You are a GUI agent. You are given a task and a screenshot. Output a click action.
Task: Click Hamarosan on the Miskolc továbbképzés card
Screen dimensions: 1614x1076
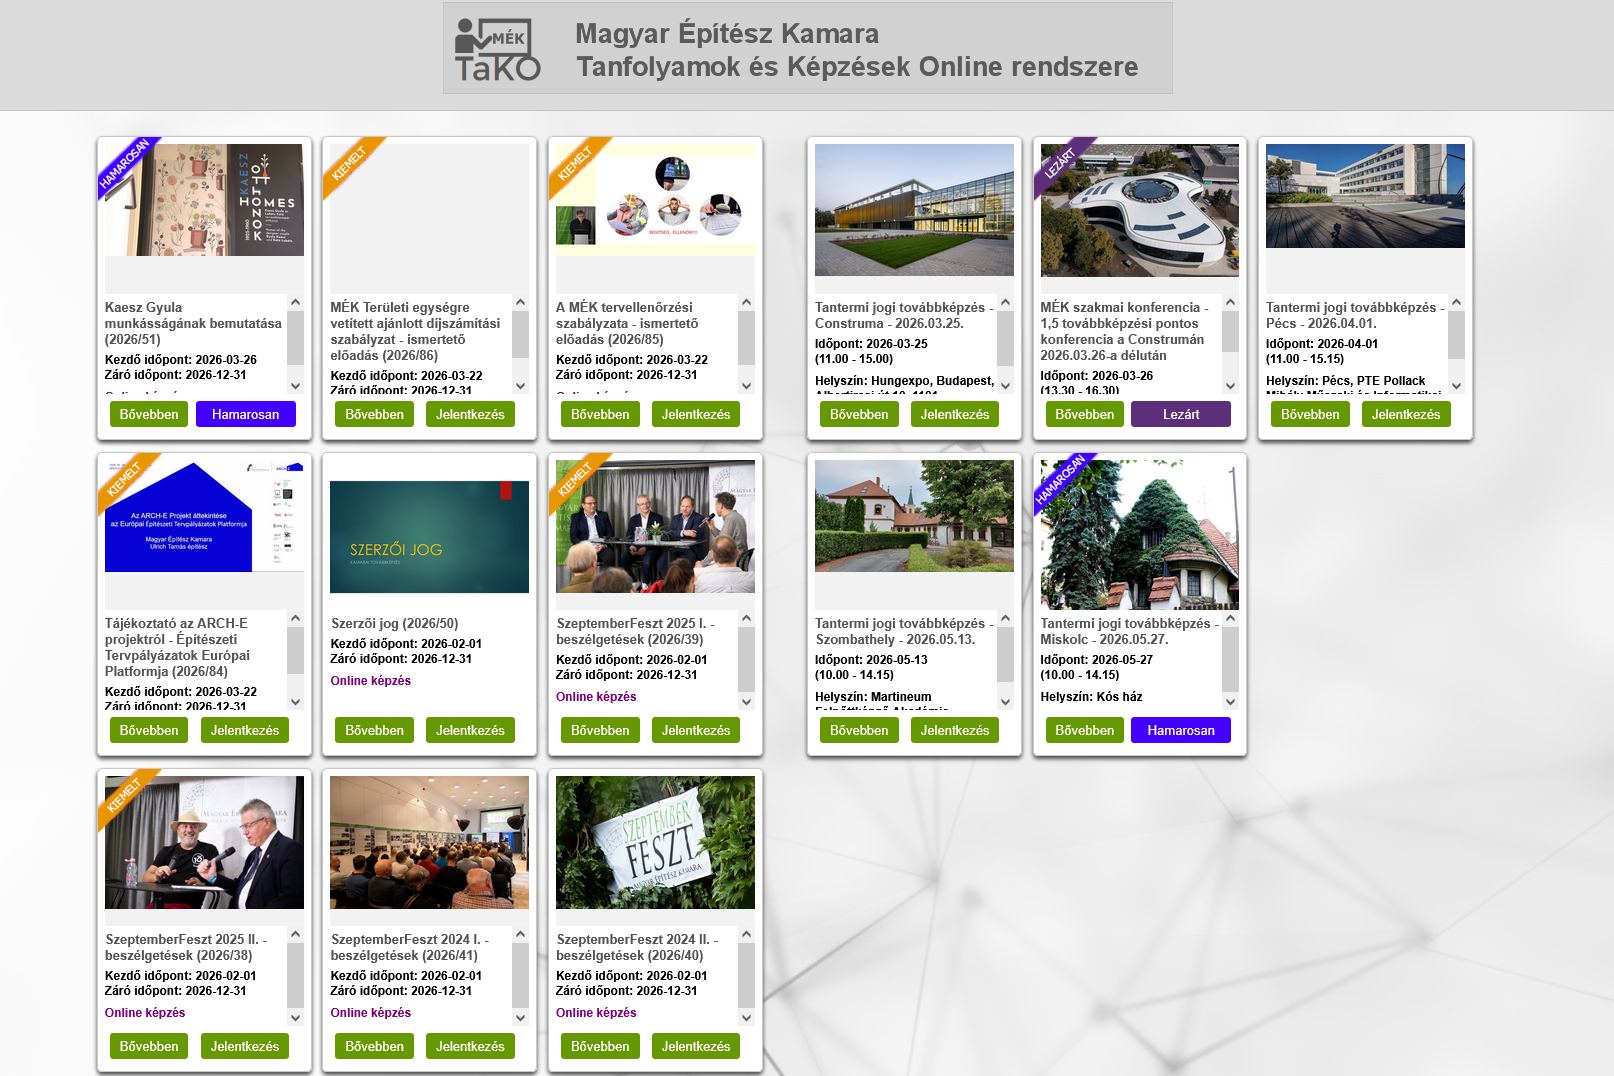(x=1180, y=730)
